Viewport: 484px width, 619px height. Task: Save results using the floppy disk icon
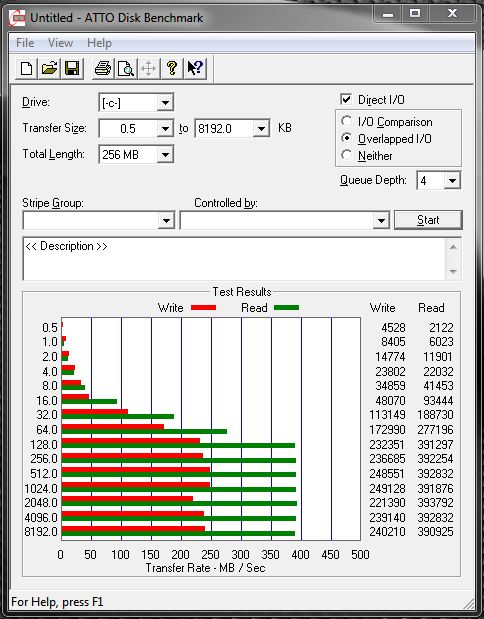click(x=72, y=68)
